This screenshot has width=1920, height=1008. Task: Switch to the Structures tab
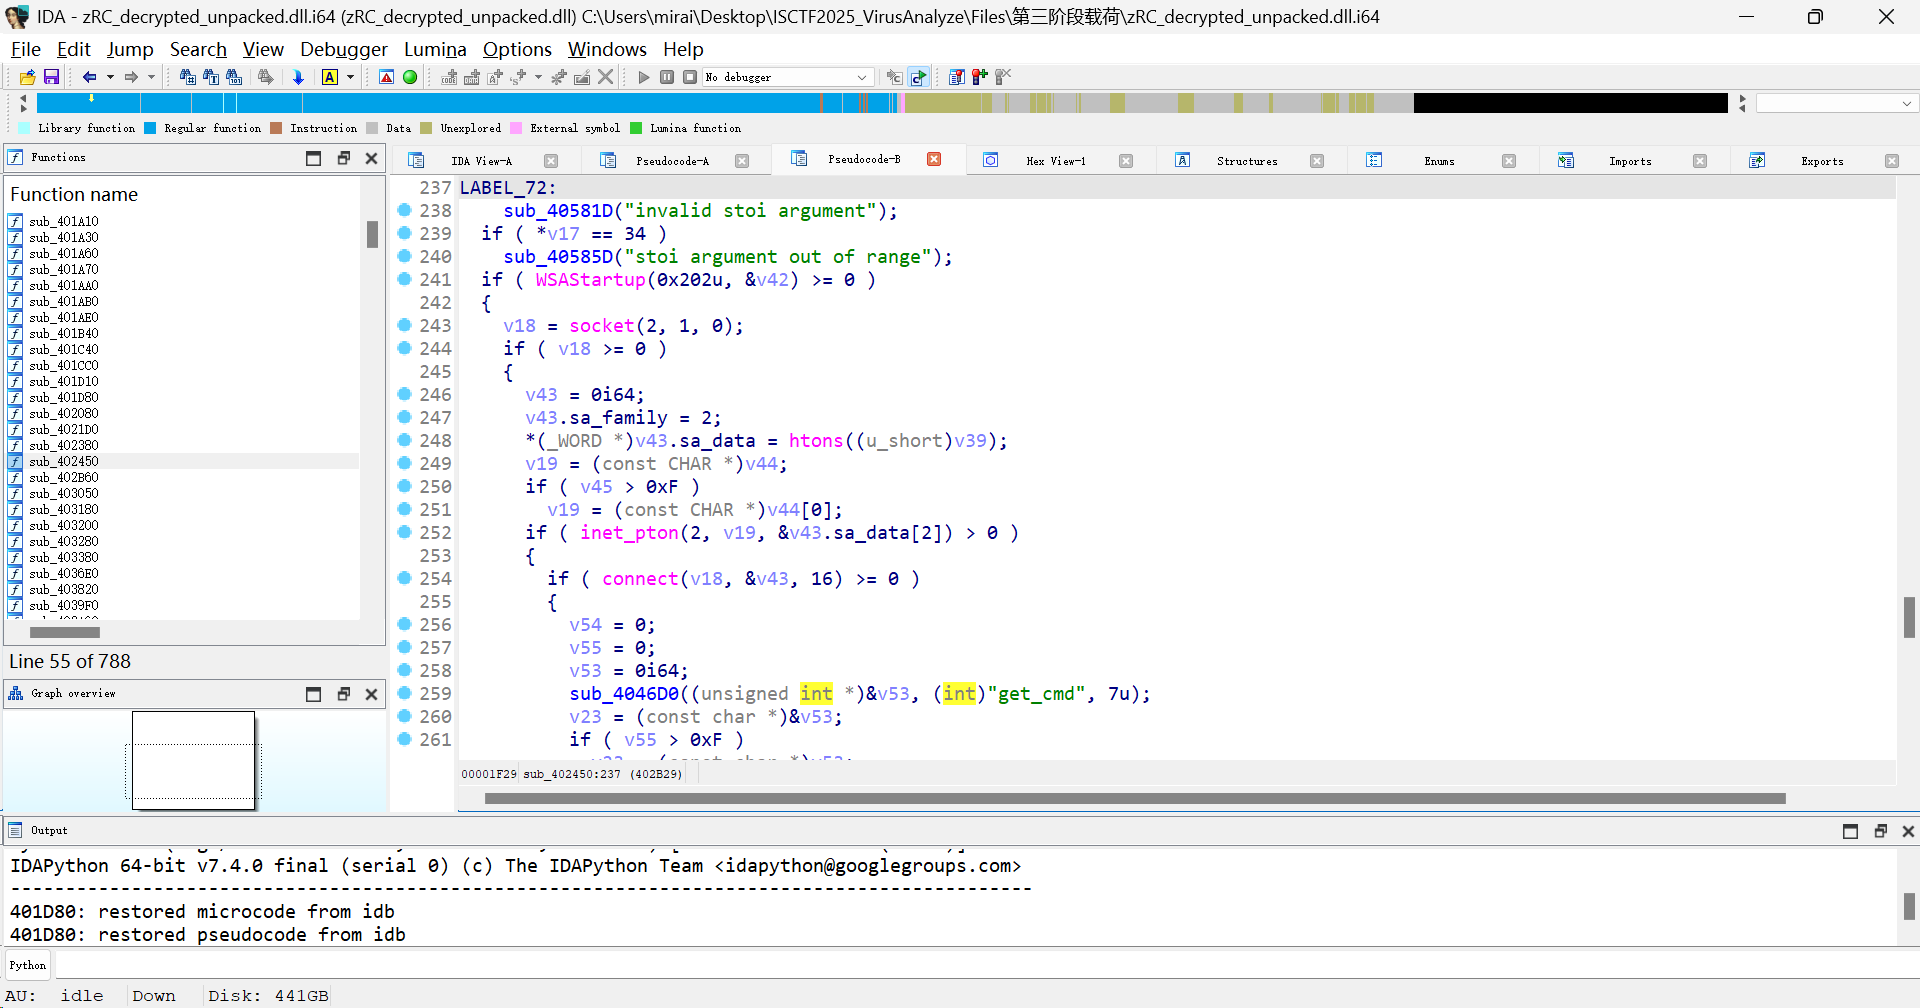pyautogui.click(x=1247, y=161)
